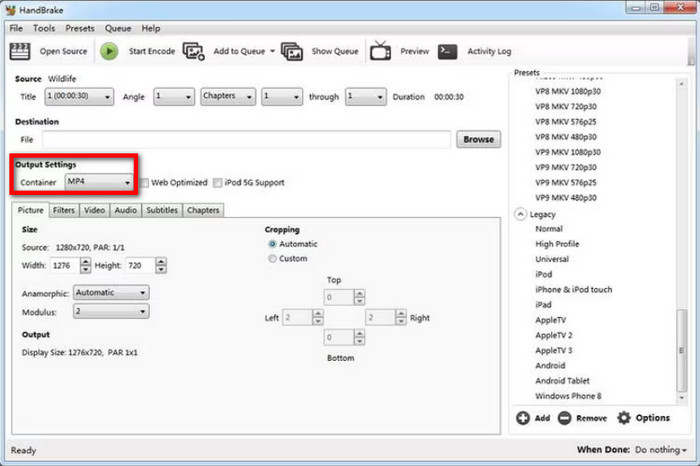Select the Custom cropping radio button
The height and width of the screenshot is (466, 700).
tap(272, 259)
